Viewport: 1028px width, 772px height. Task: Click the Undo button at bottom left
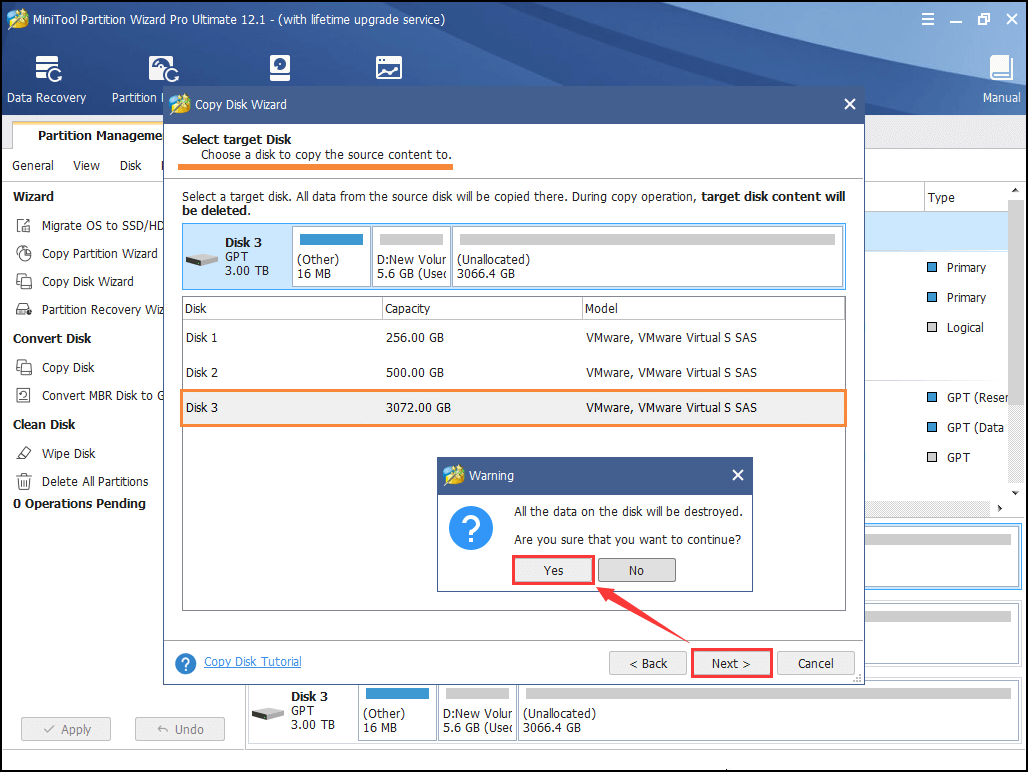coord(180,729)
